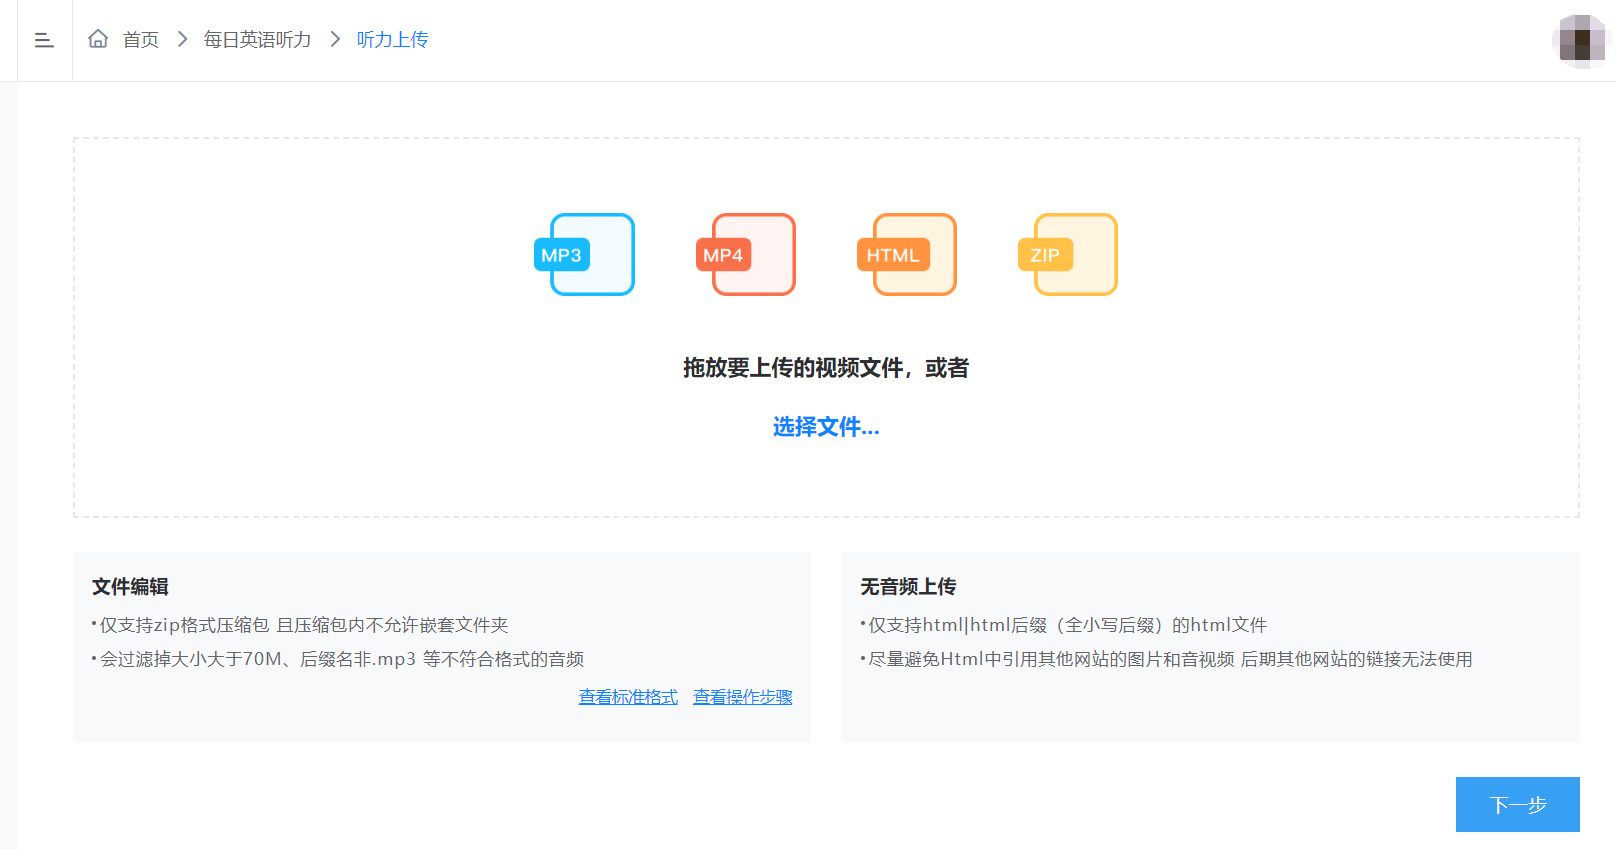Open the user avatar in the top-right corner

click(x=1581, y=41)
